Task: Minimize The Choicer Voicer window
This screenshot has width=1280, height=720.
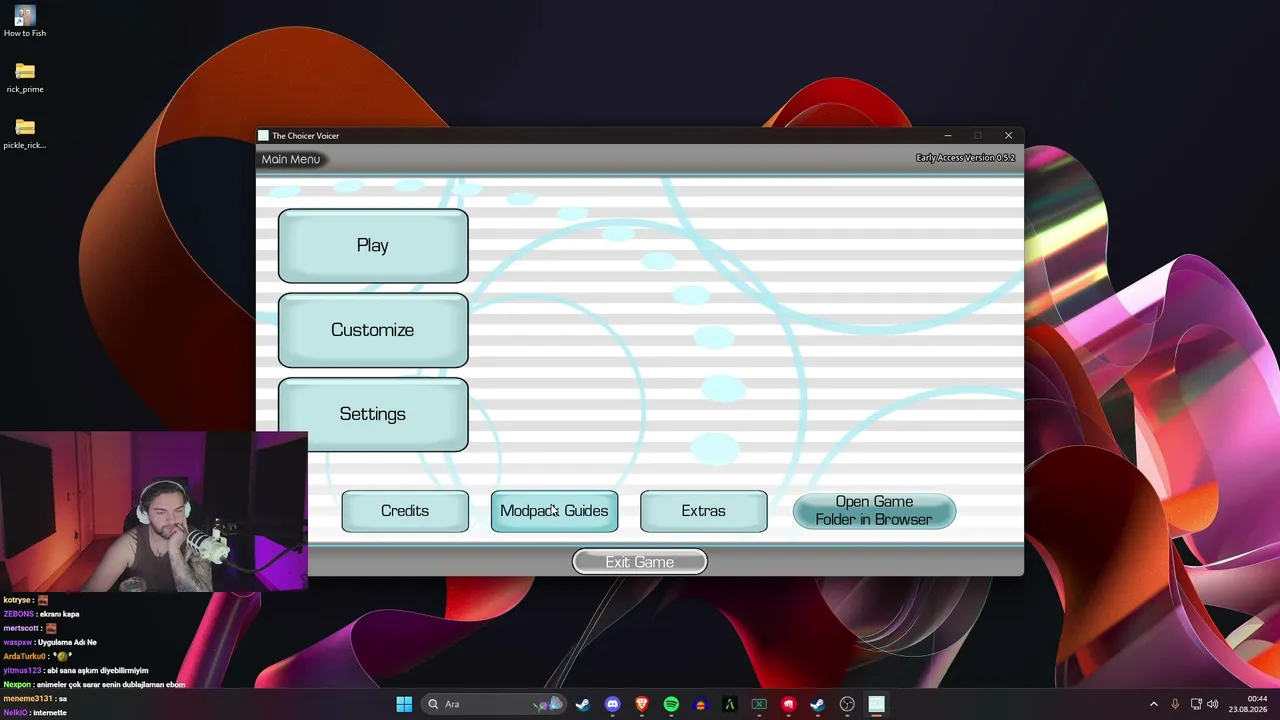Action: tap(948, 136)
